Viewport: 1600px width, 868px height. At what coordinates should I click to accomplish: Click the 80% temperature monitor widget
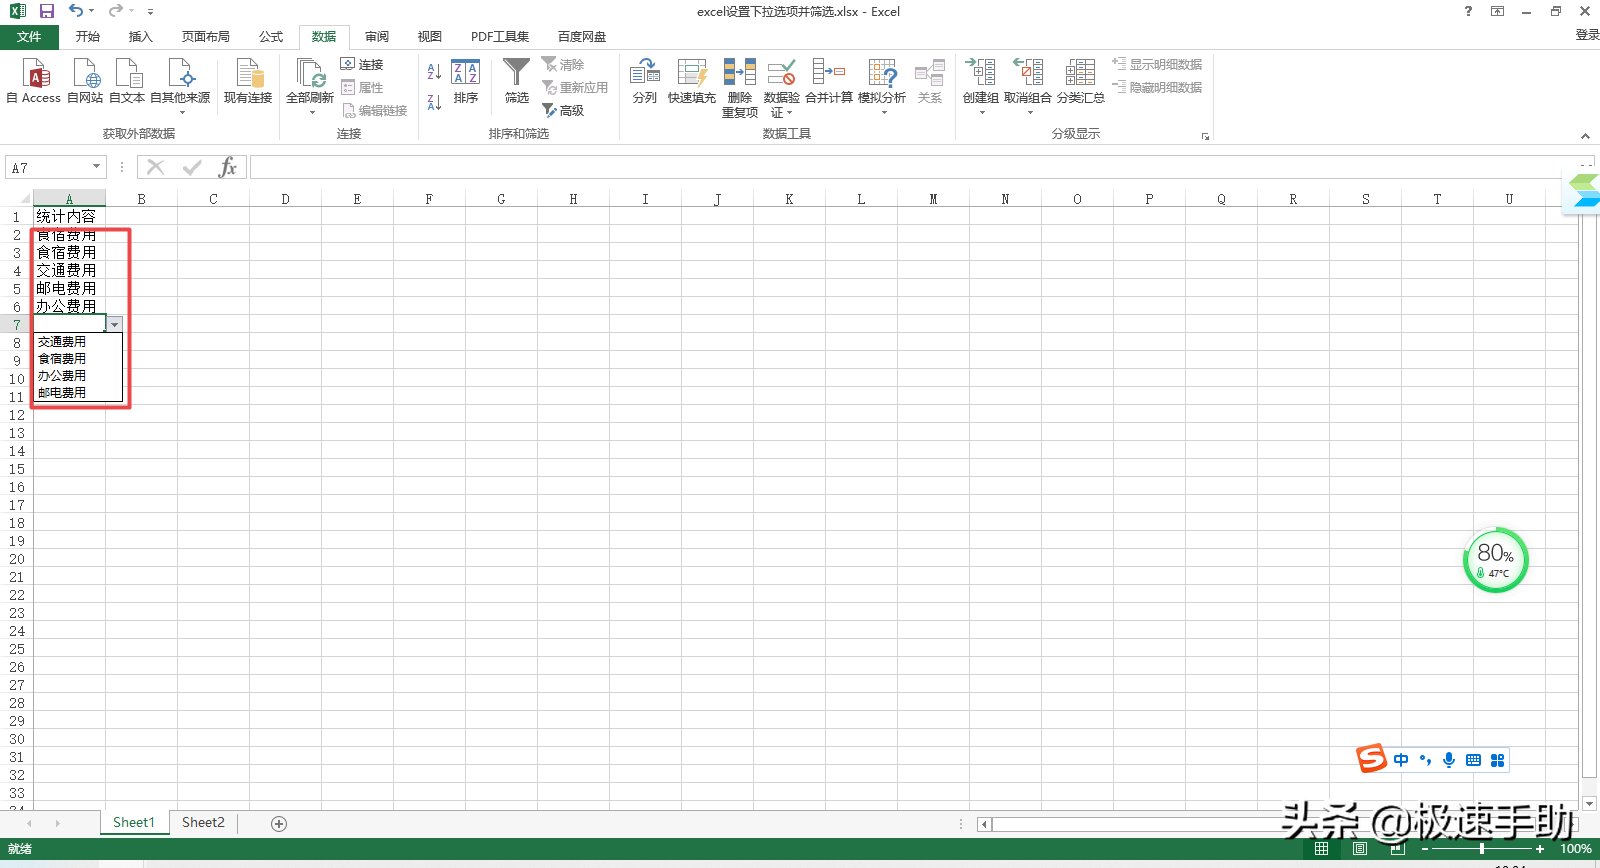(1496, 560)
